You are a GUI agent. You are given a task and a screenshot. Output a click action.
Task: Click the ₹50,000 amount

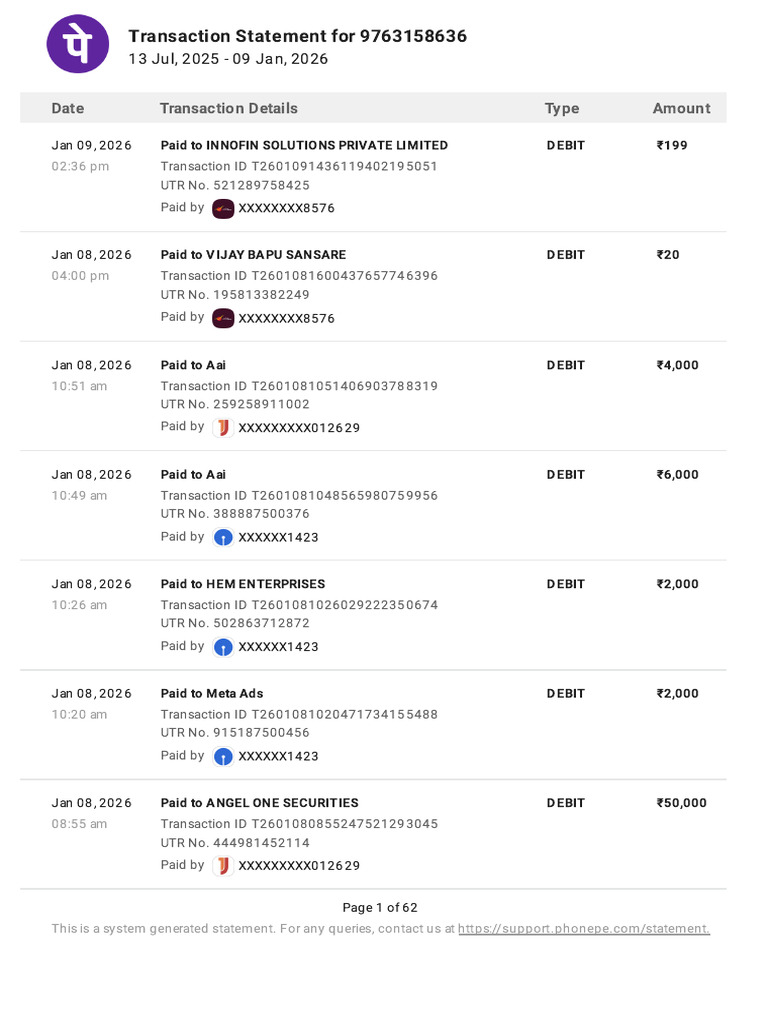click(681, 803)
